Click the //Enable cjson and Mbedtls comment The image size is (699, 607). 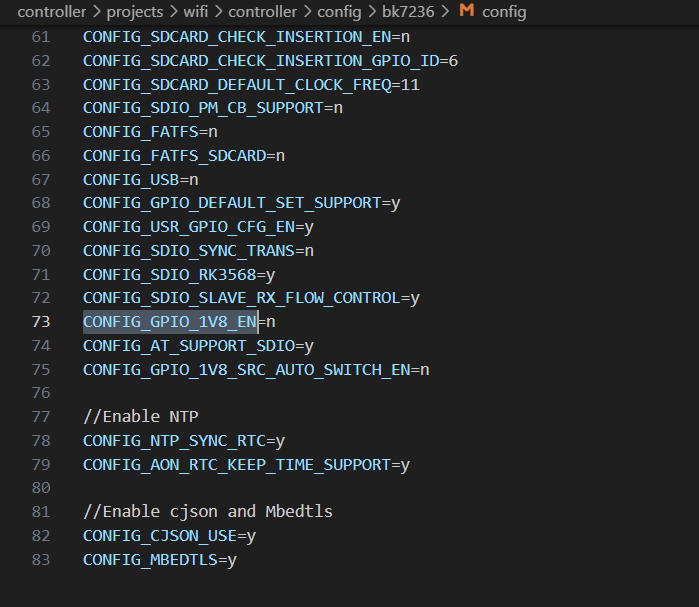point(207,511)
